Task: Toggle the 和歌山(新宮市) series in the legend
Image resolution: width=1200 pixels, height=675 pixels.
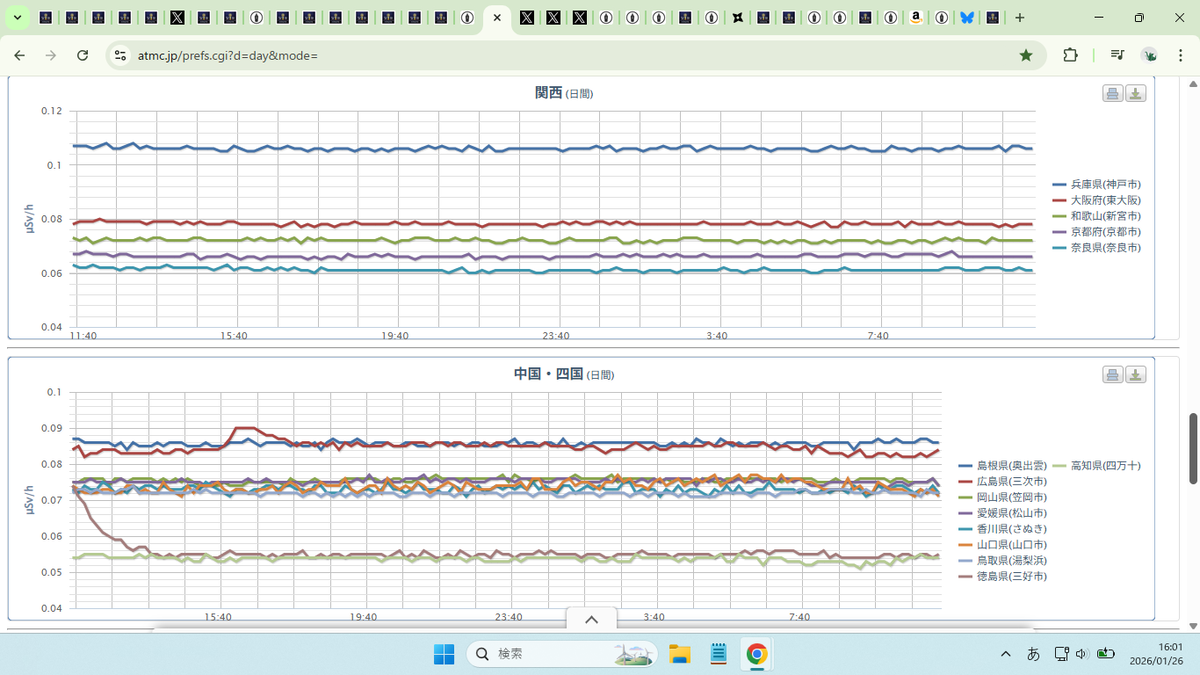Action: click(1097, 215)
